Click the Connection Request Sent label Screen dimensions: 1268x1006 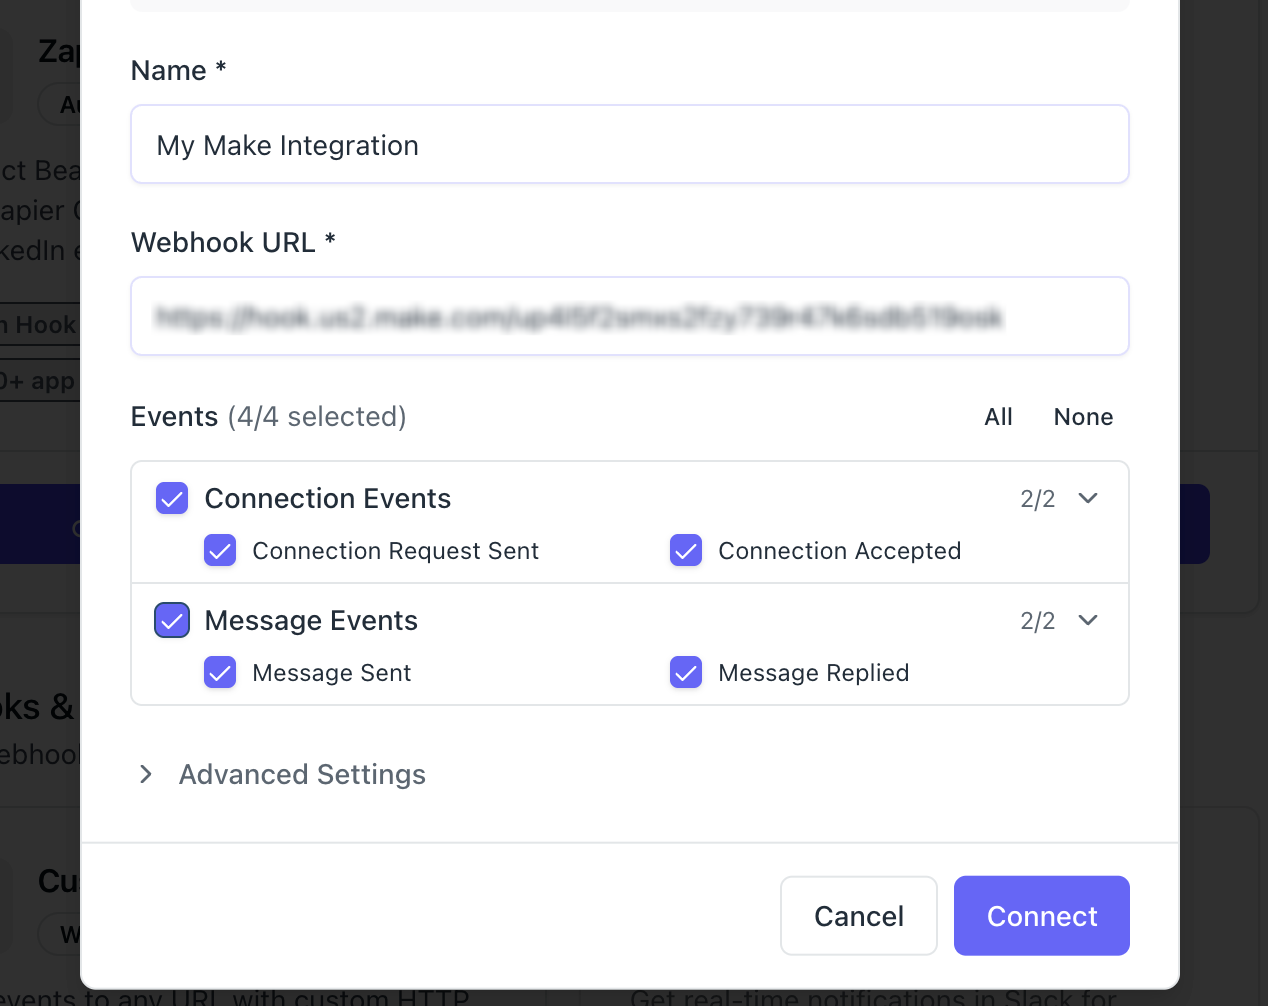395,551
